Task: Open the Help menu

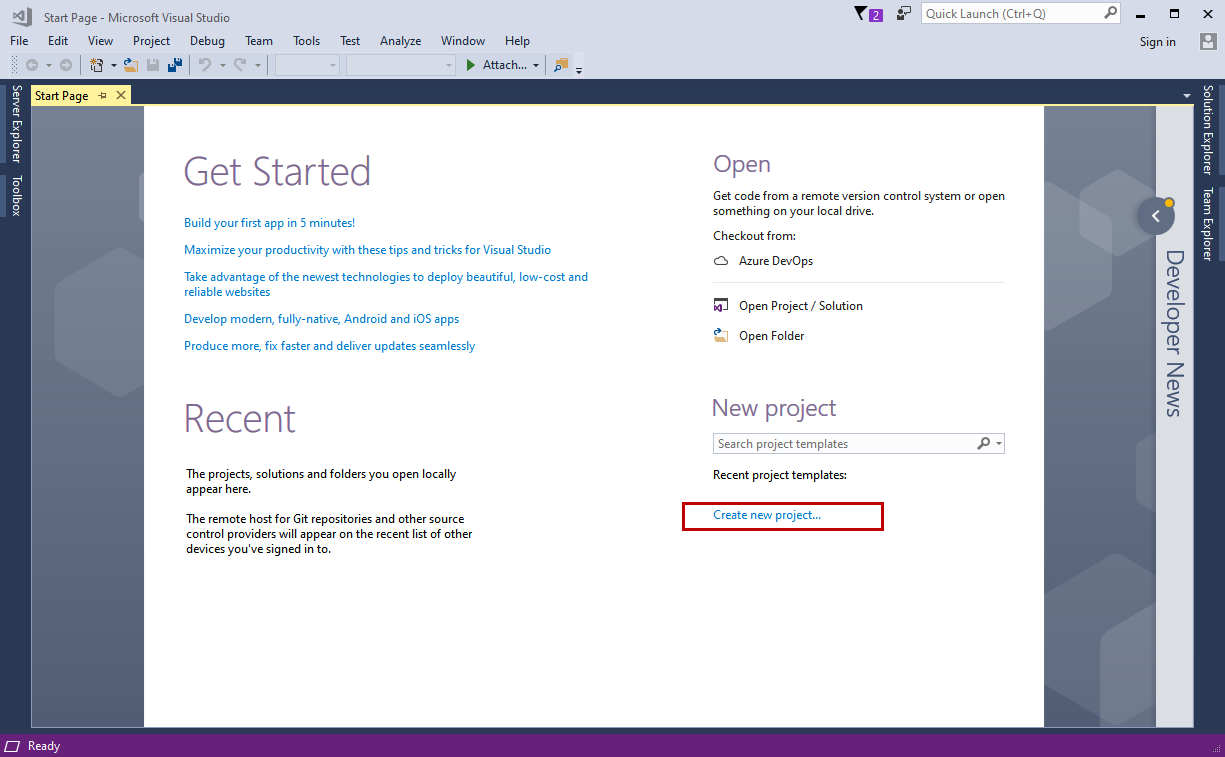Action: click(x=517, y=41)
